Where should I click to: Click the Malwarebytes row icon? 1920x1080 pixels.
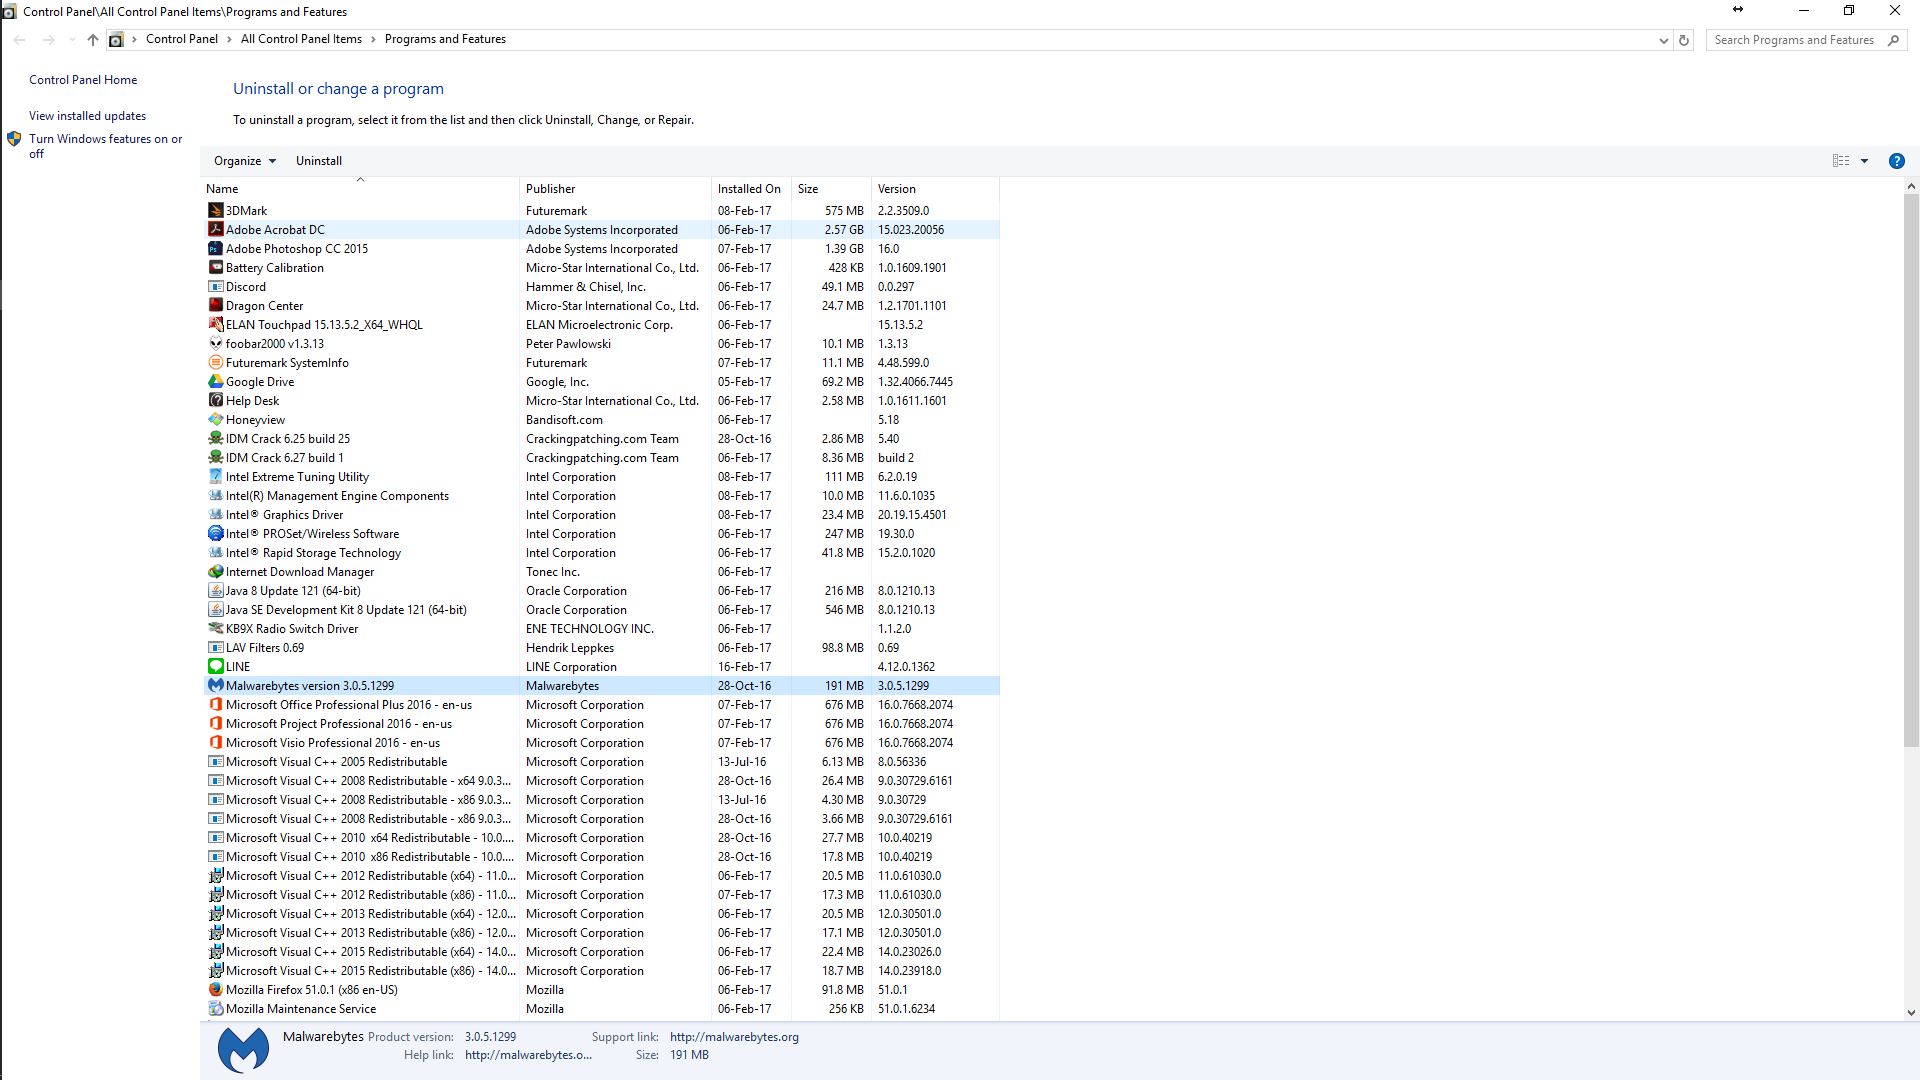point(215,686)
